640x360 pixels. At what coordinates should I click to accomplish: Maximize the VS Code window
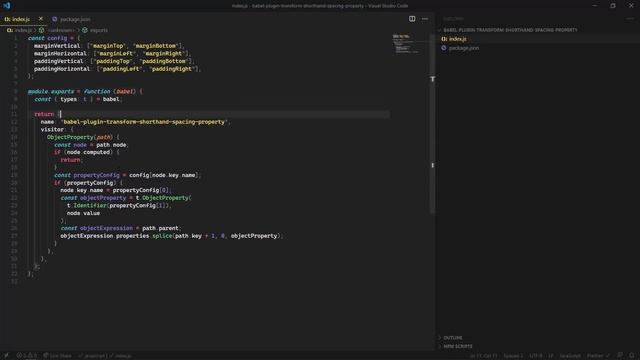pyautogui.click(x=613, y=6)
